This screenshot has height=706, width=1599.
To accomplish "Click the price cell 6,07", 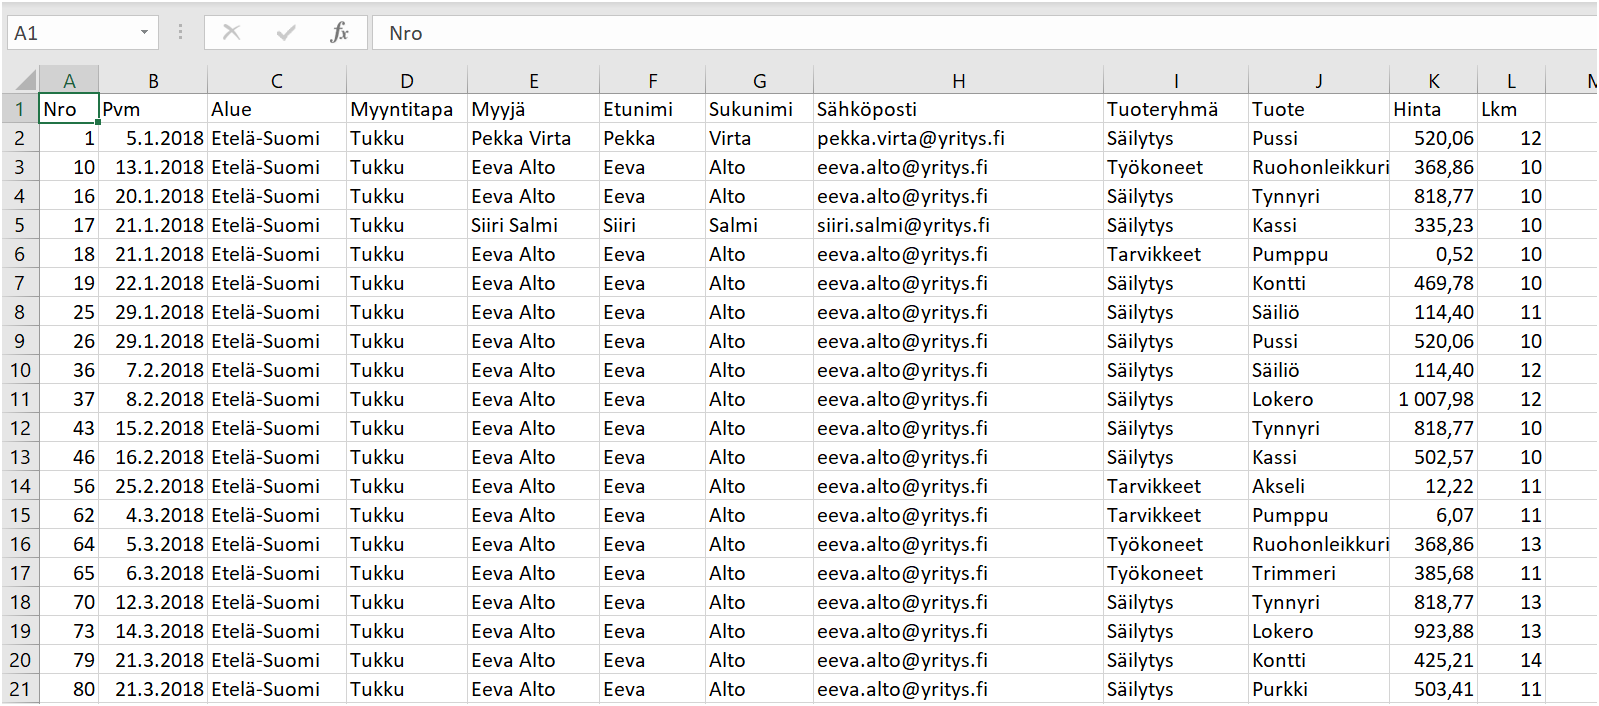I will (x=1434, y=515).
